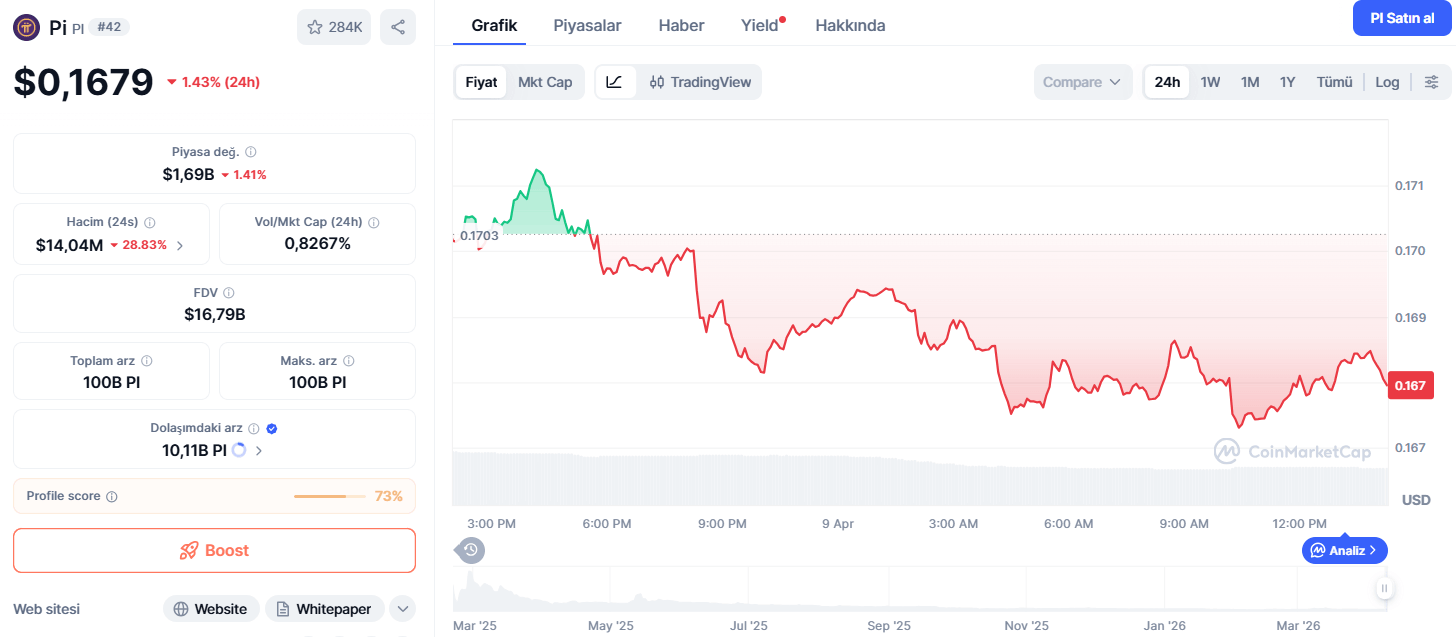Click the $1,69B market cap value
The height and width of the screenshot is (637, 1456).
[x=188, y=174]
